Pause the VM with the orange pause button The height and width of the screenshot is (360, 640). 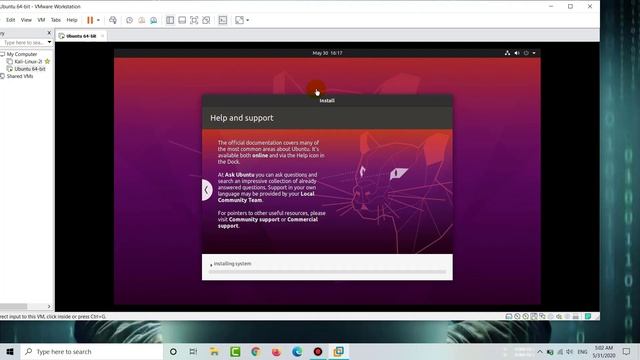click(x=90, y=20)
